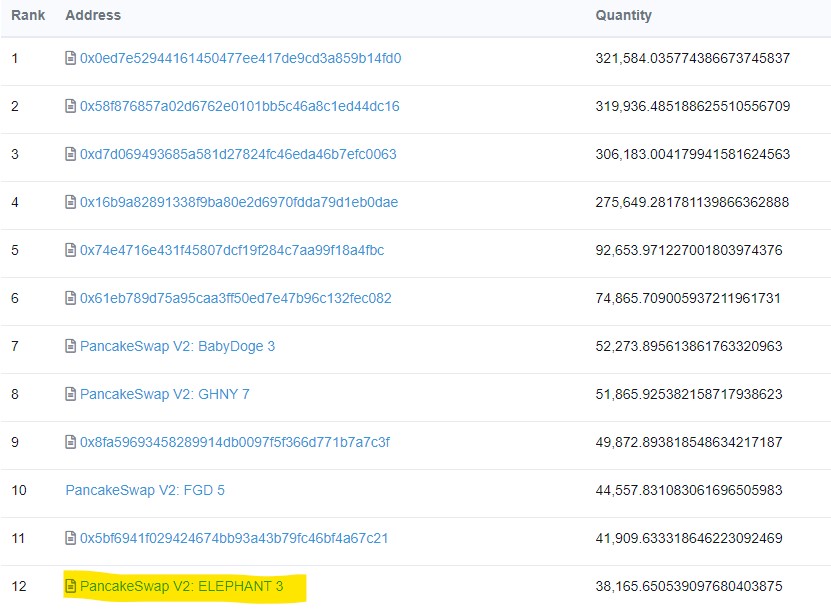Viewport: 831px width, 611px height.
Task: Open address 0x8fa59693458289914db0097f5f366d771b7a7c3f
Action: tap(235, 442)
